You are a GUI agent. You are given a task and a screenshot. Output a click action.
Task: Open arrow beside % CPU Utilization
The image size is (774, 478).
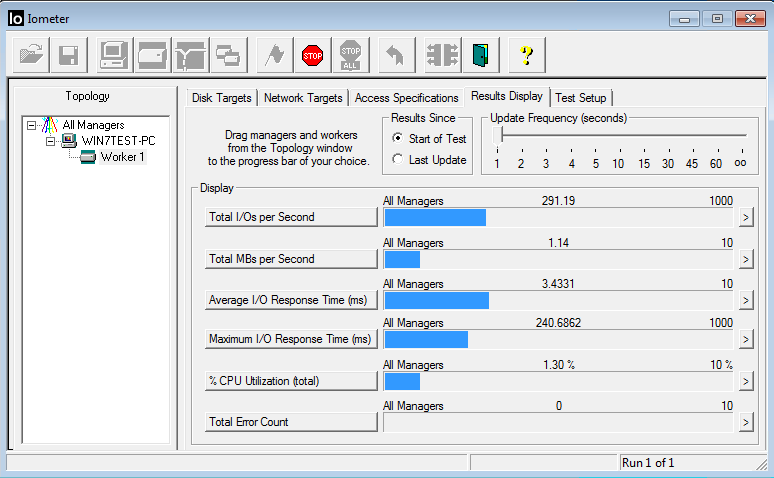point(746,381)
